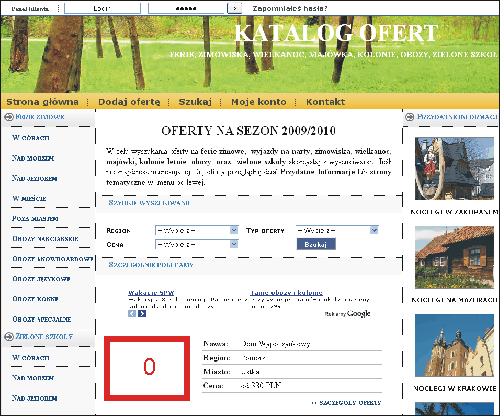The width and height of the screenshot is (500, 416).
Task: Click the Noclegi w Zakopanem caption
Action: 455,212
